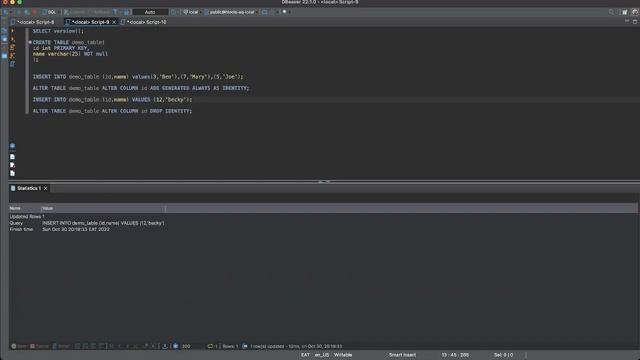
Task: Click the Writable status entry
Action: (343, 355)
